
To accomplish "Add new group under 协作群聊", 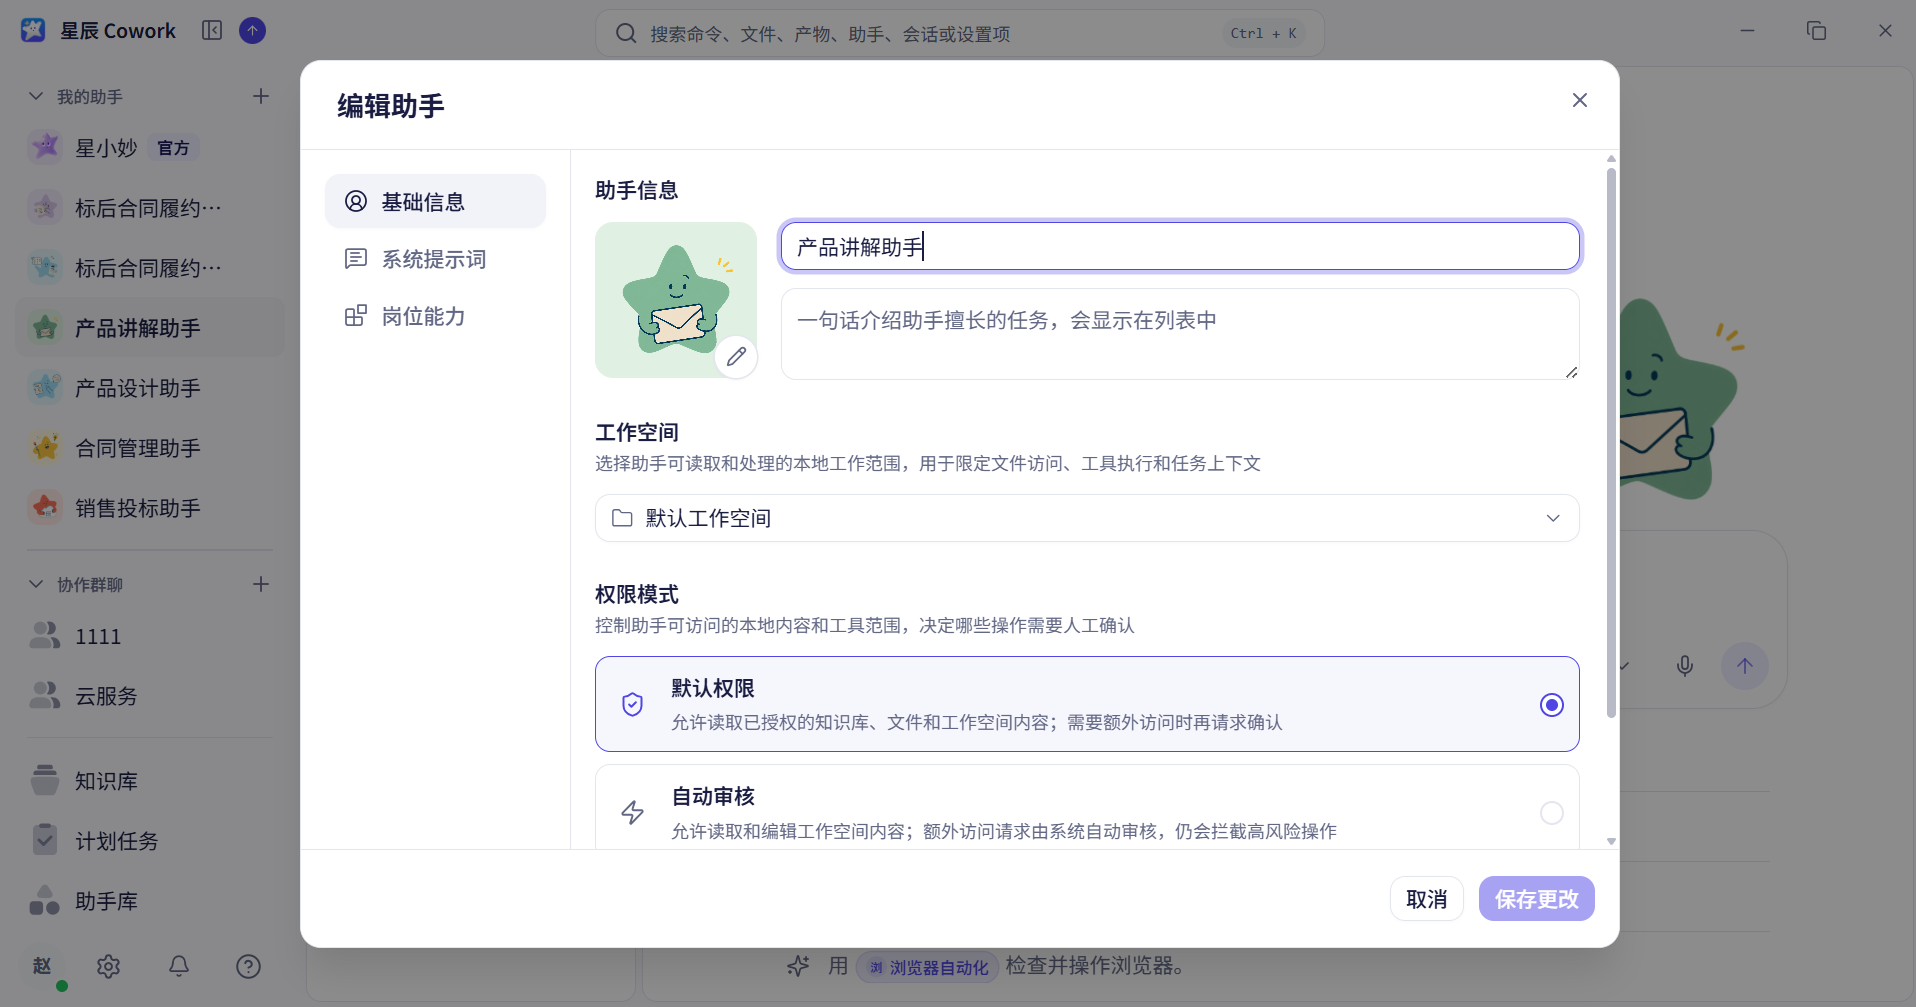I will point(261,584).
